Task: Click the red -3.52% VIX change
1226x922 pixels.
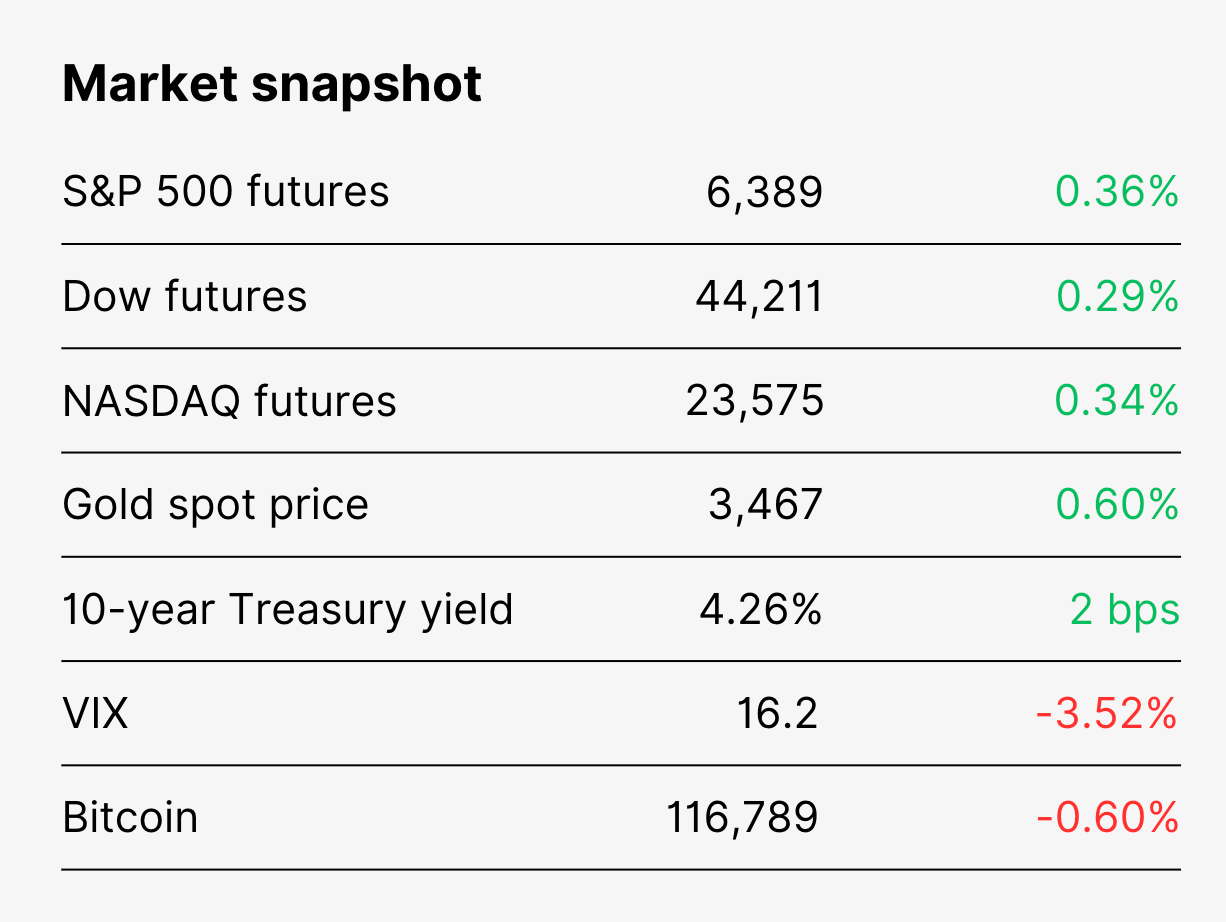Action: pos(1108,714)
